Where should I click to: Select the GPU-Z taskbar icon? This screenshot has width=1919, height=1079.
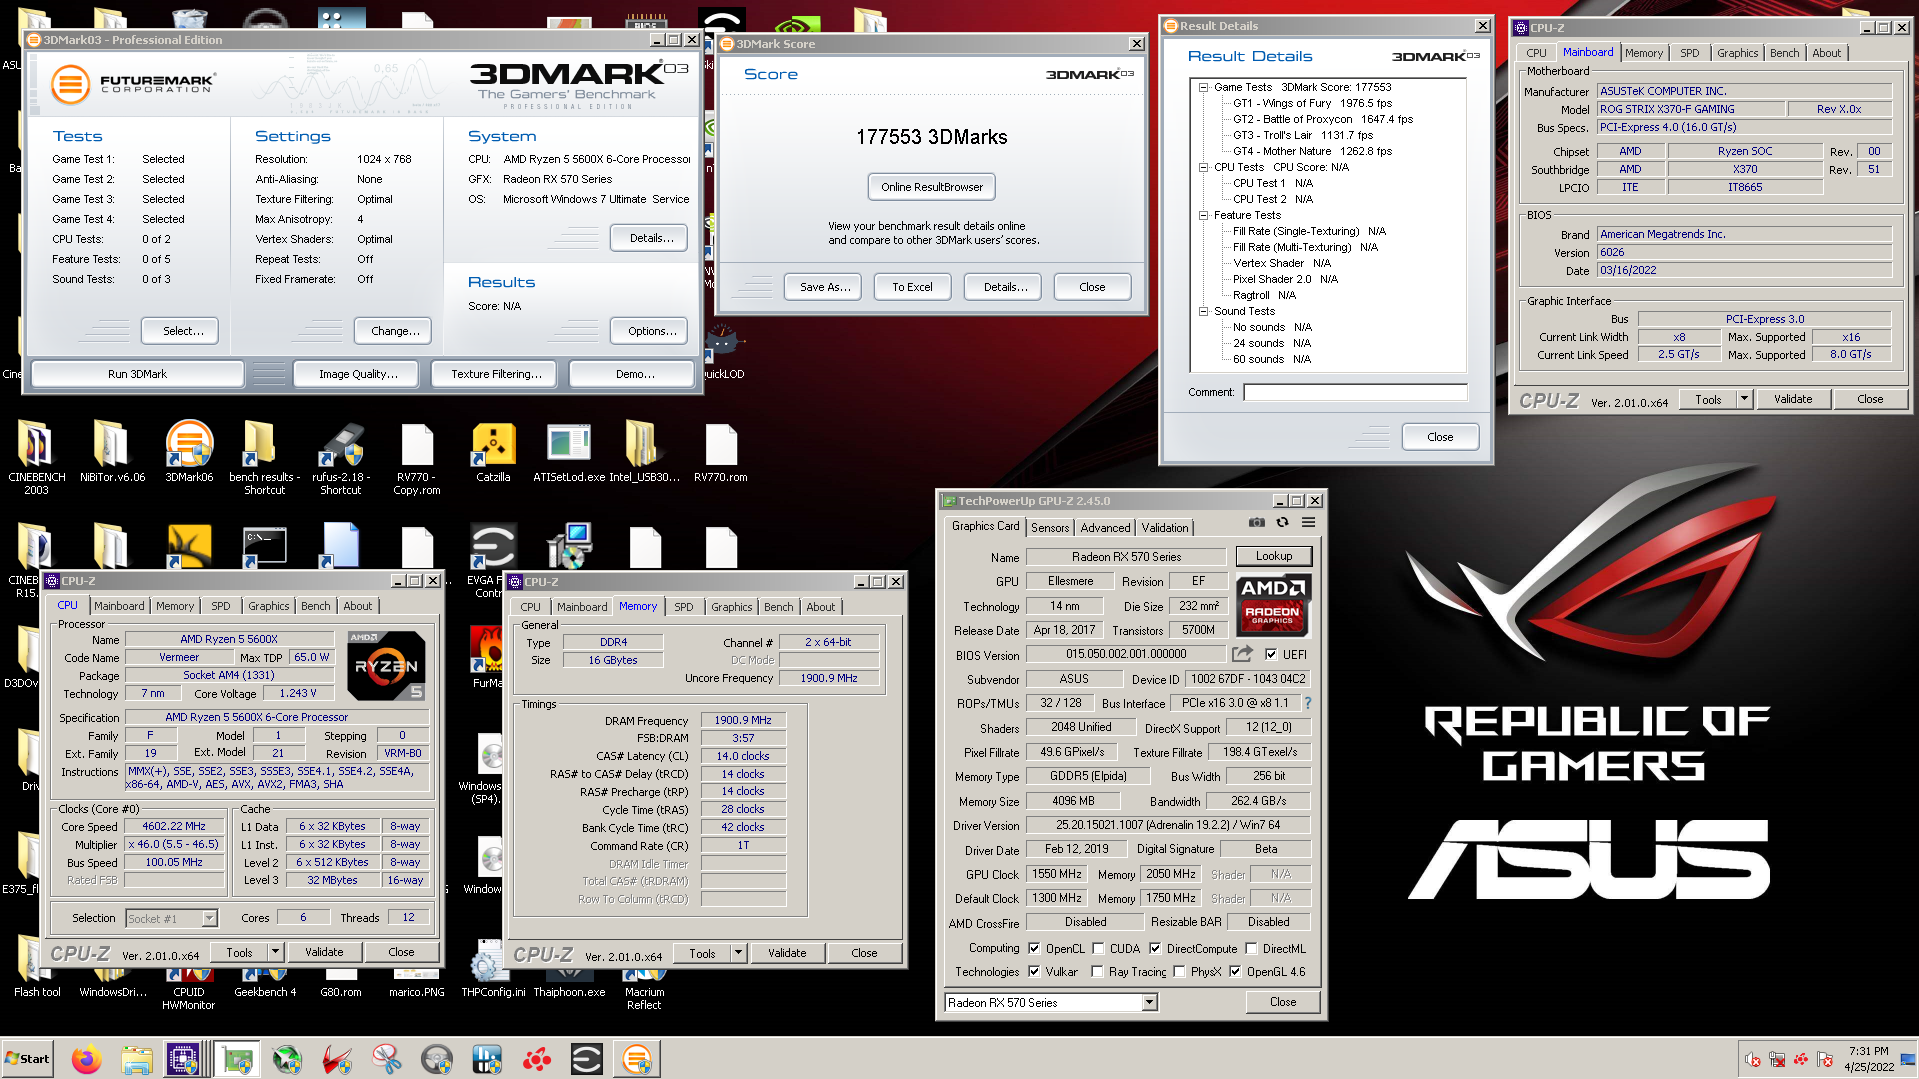point(237,1059)
